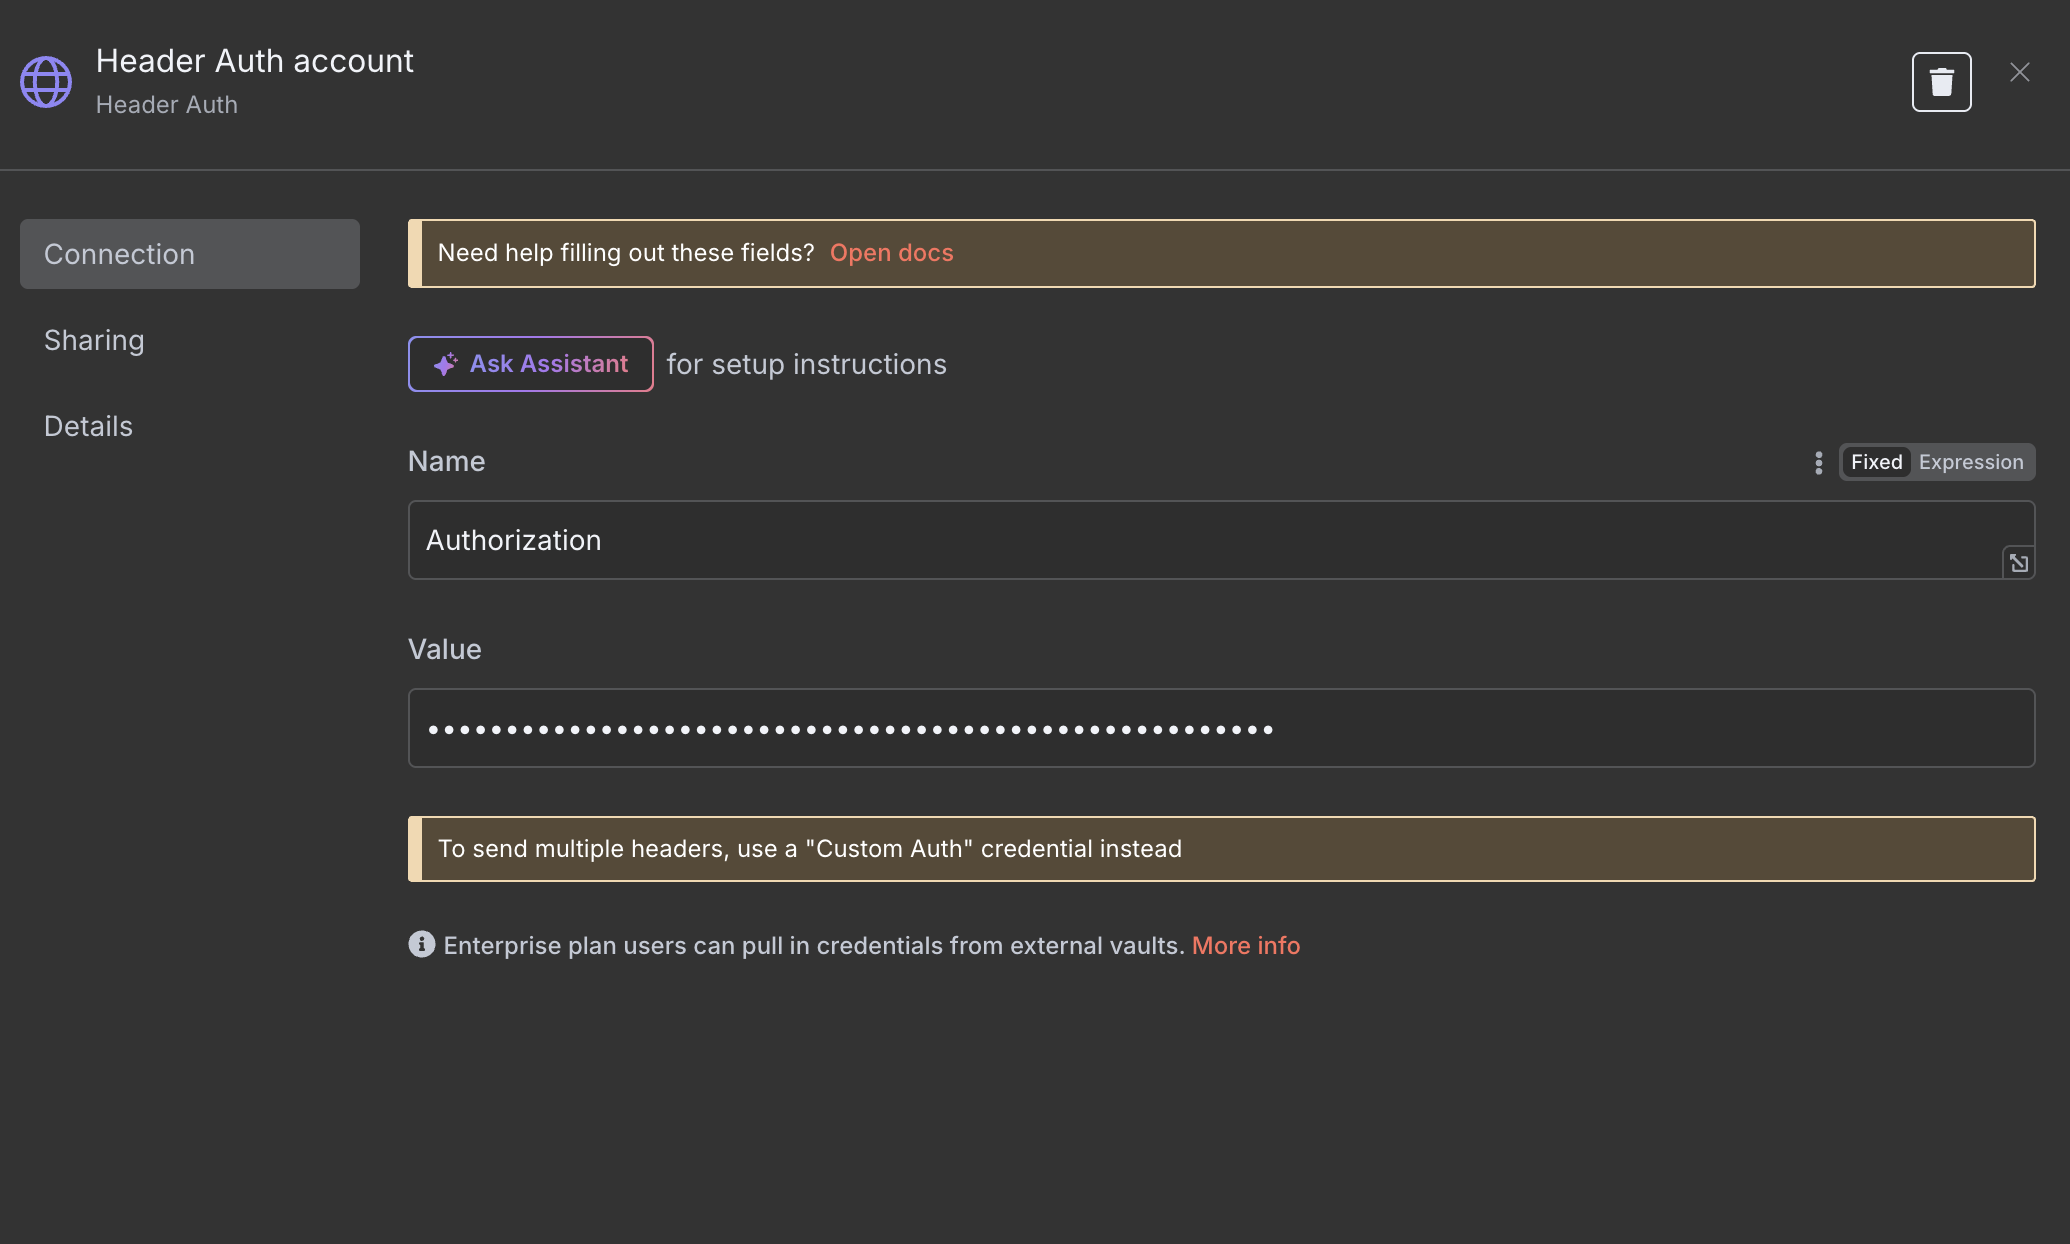Click into the masked Value field

click(x=1221, y=728)
